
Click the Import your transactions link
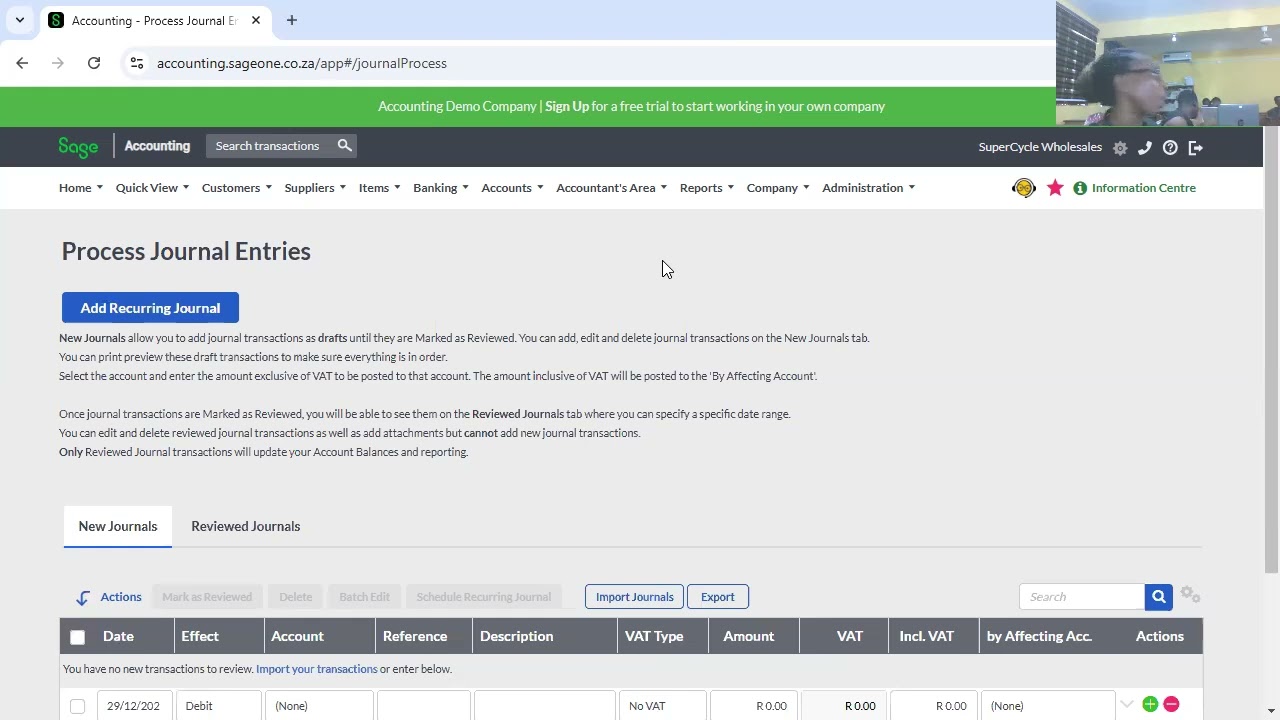(x=317, y=669)
